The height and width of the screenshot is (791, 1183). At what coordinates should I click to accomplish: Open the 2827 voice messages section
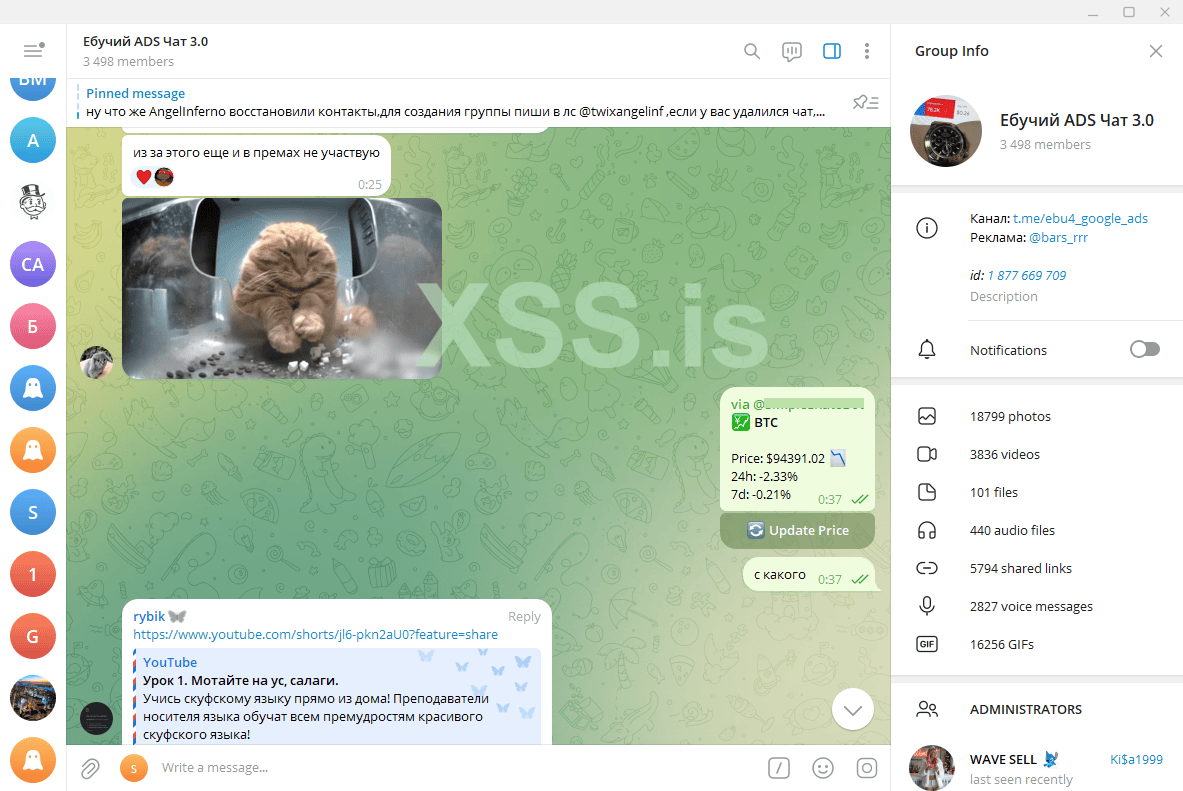coord(1037,606)
